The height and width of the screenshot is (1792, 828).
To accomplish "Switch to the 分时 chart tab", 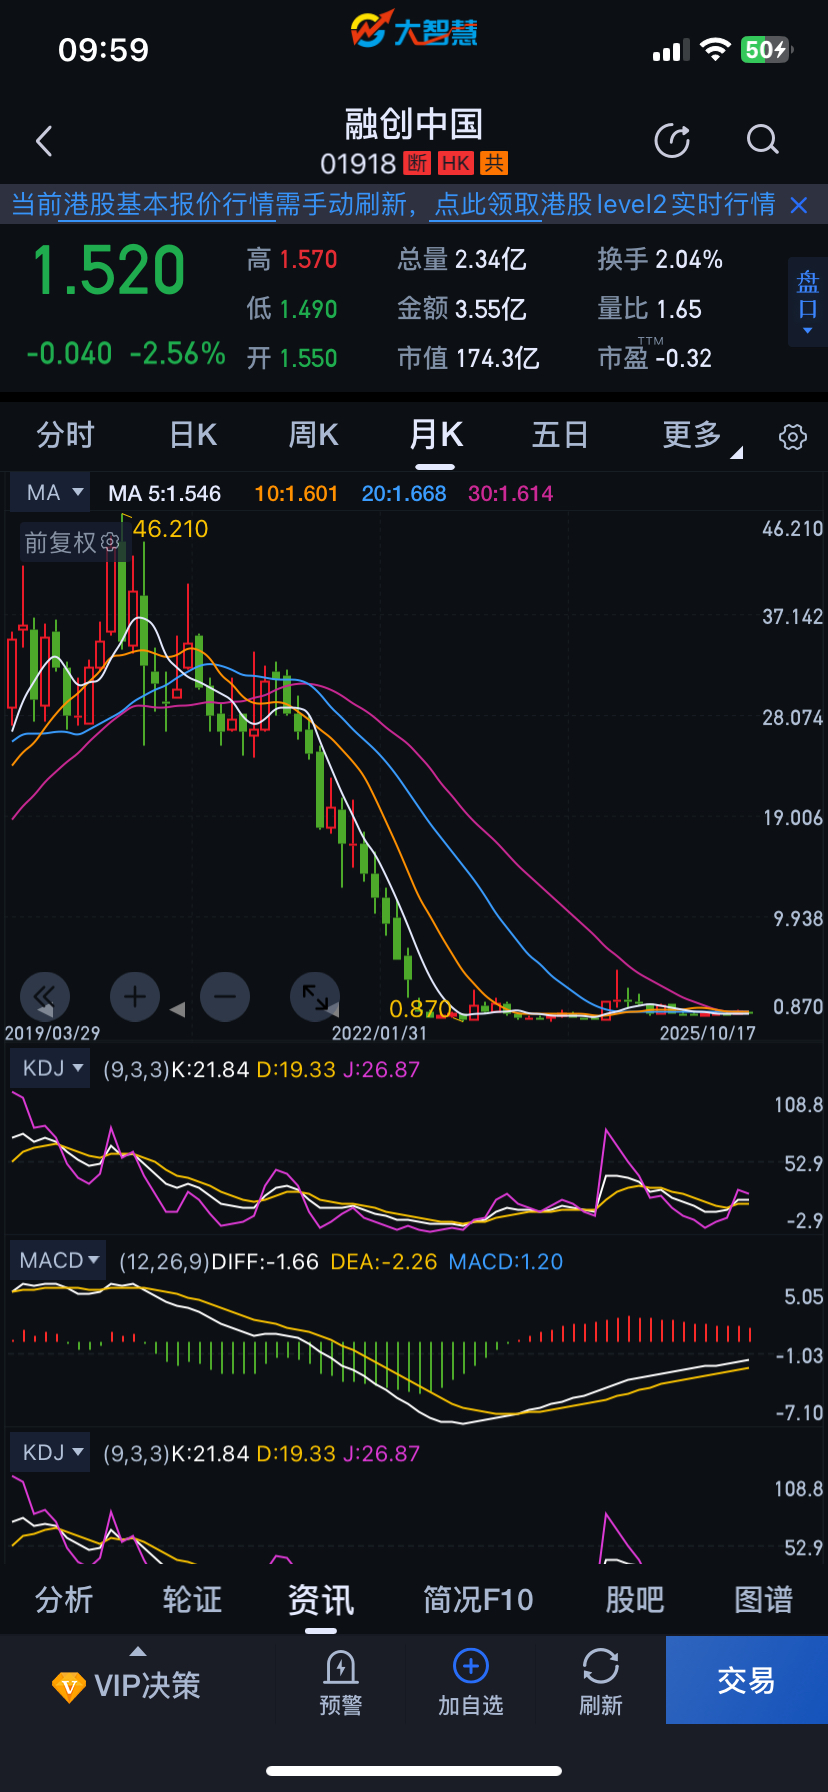I will click(66, 435).
